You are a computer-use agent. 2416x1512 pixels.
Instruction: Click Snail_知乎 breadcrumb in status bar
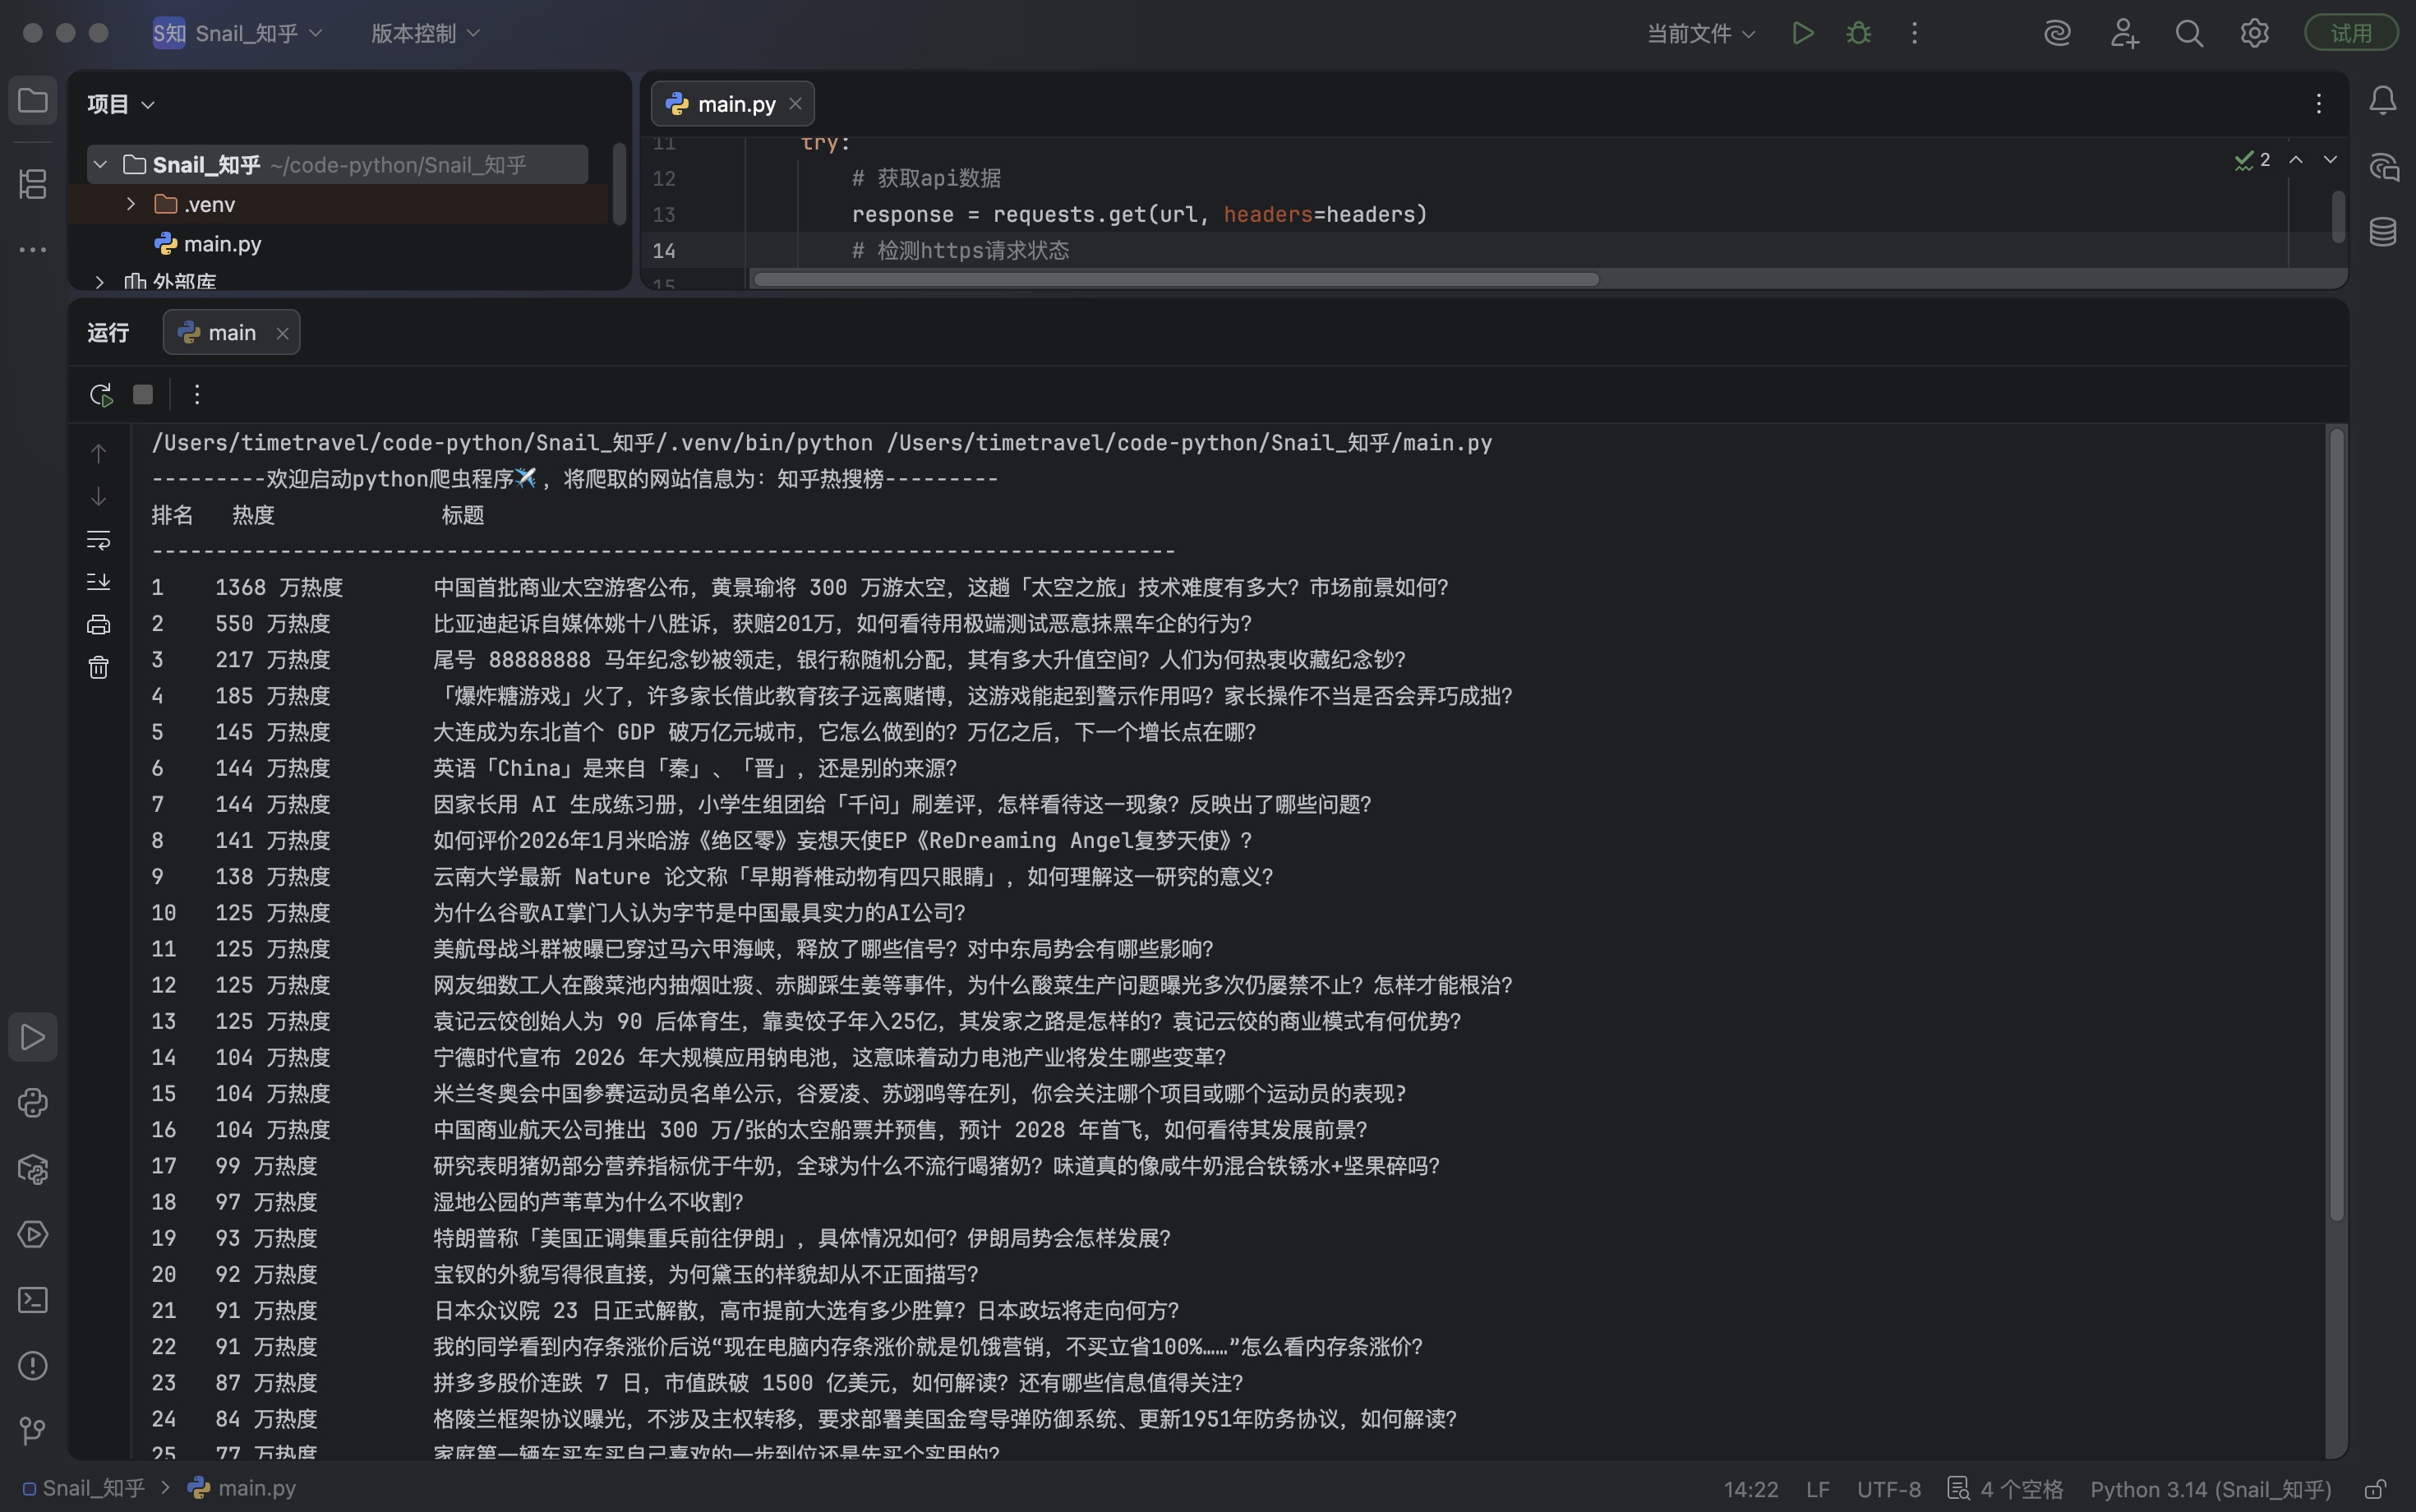click(x=84, y=1488)
